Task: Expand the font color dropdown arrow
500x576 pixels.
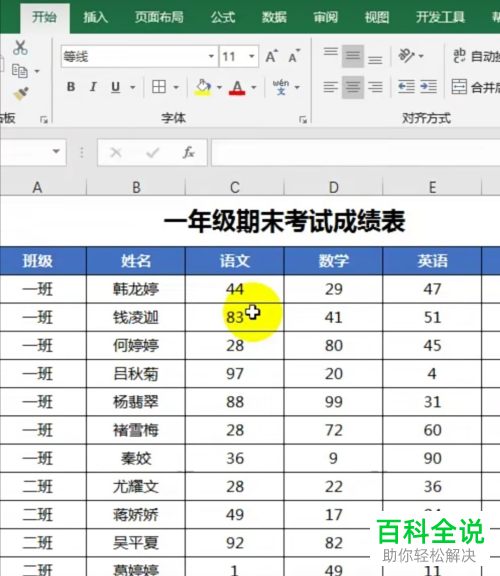Action: [x=254, y=87]
